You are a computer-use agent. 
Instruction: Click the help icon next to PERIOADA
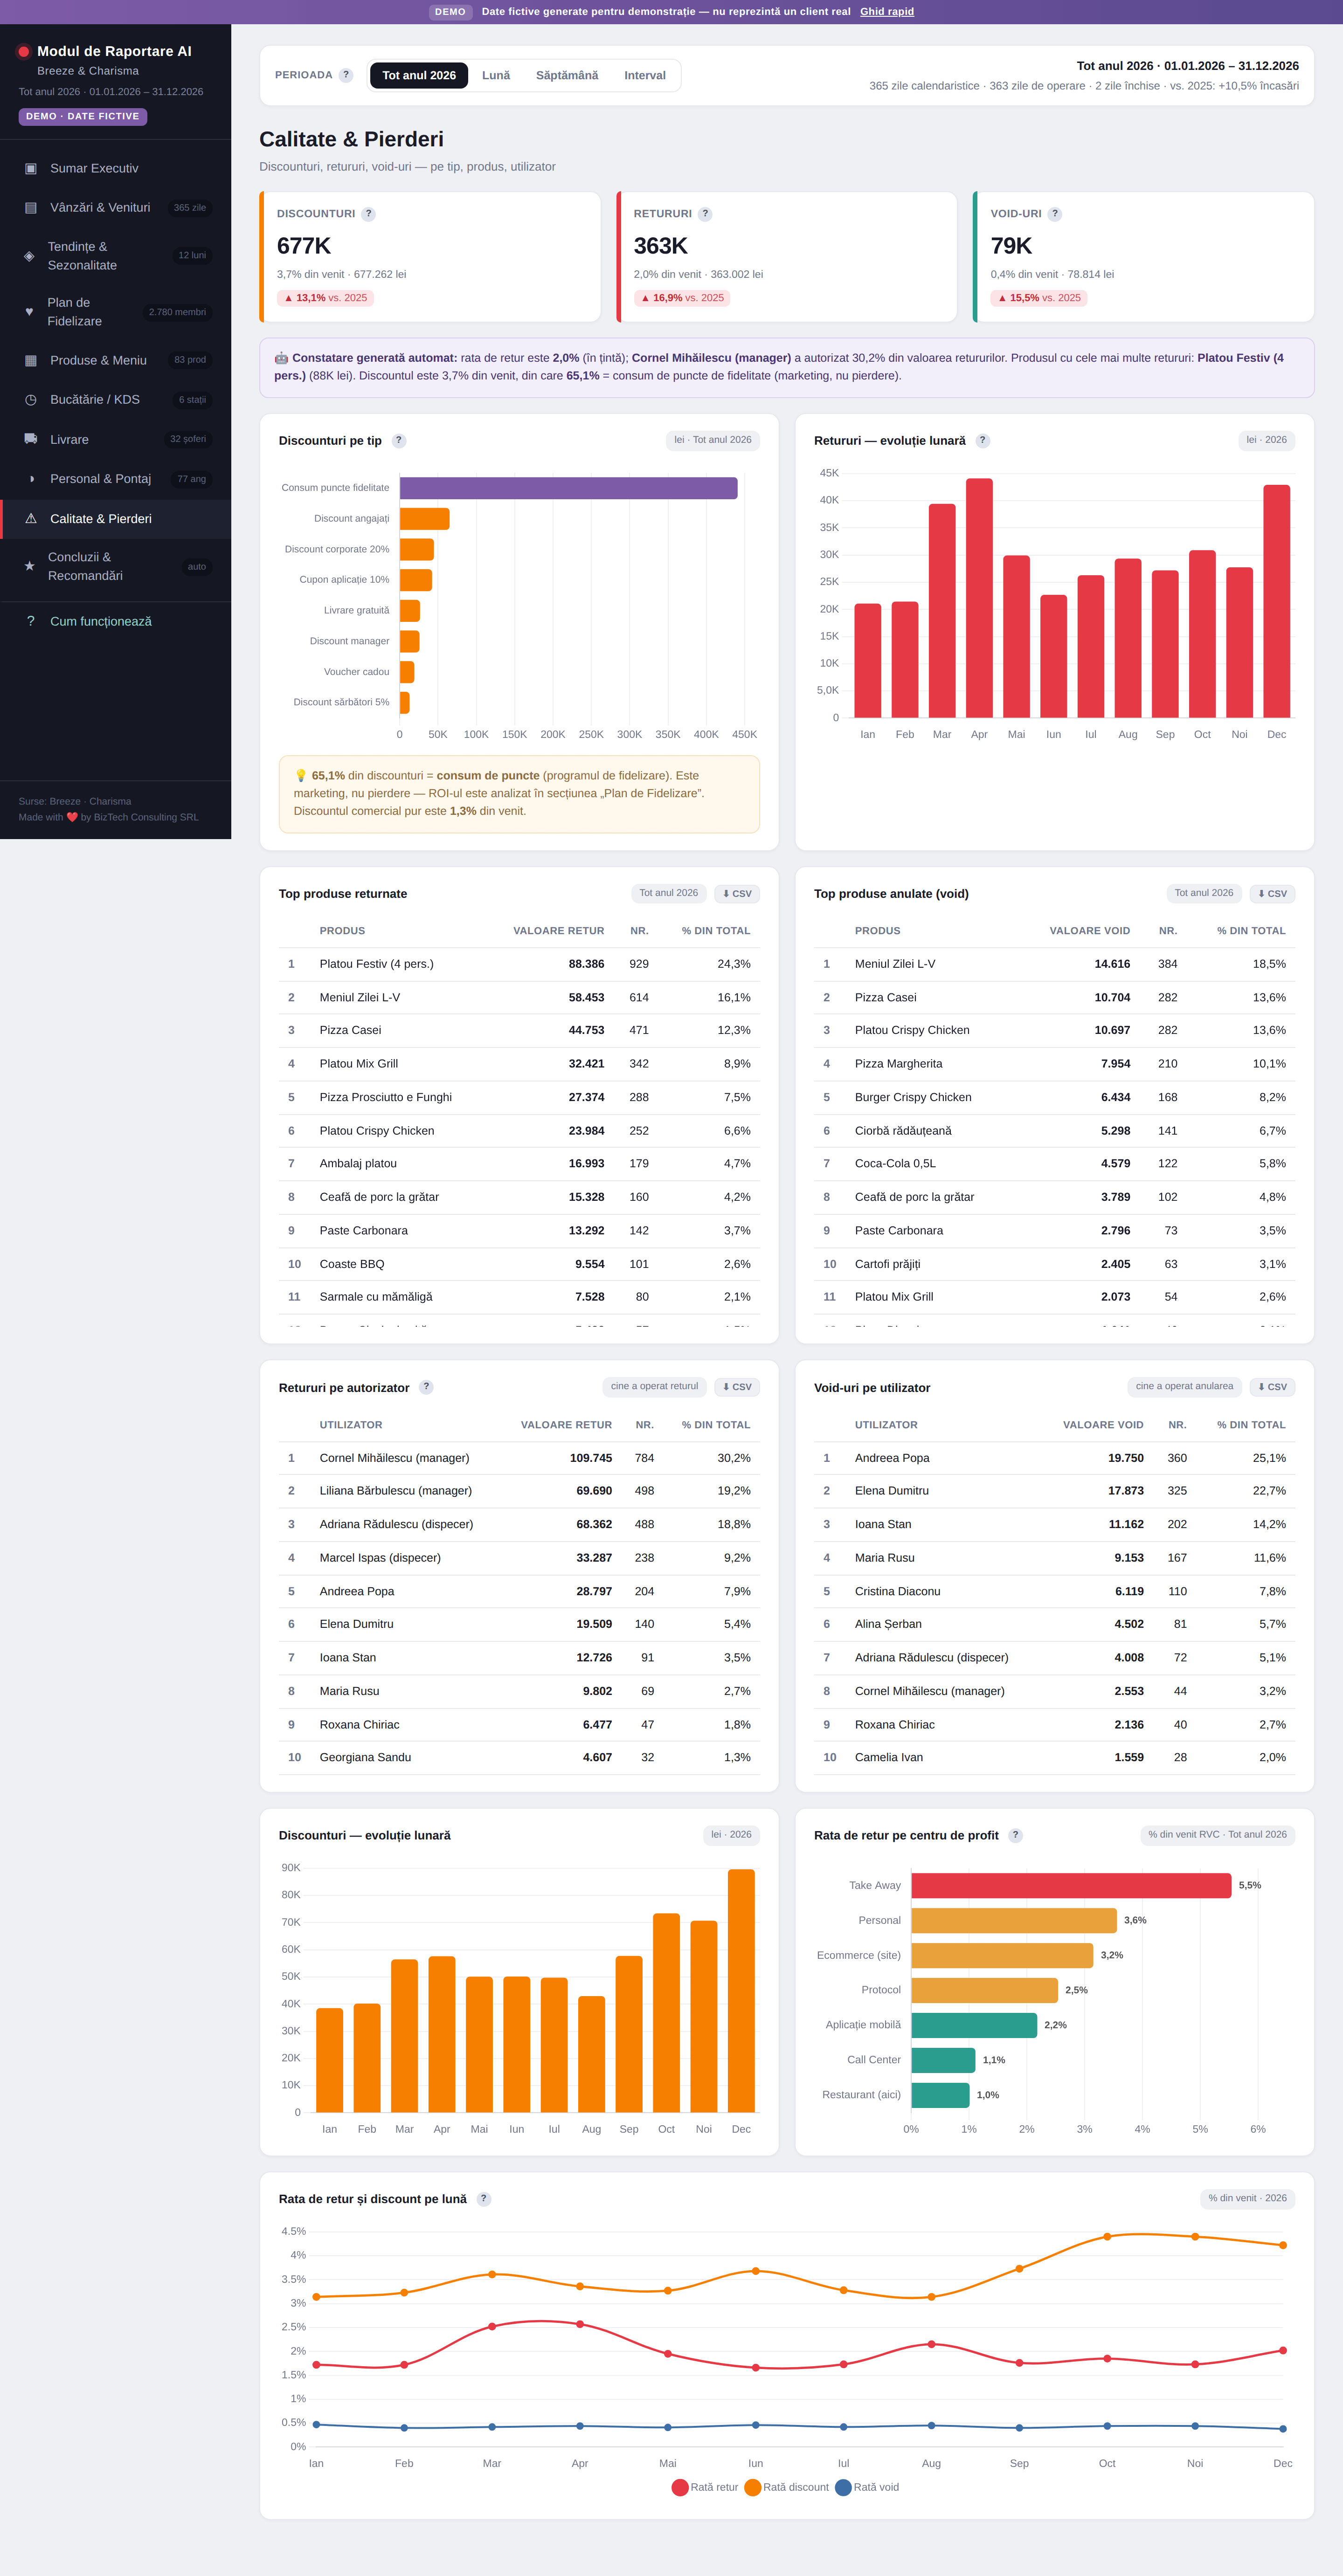pyautogui.click(x=346, y=75)
